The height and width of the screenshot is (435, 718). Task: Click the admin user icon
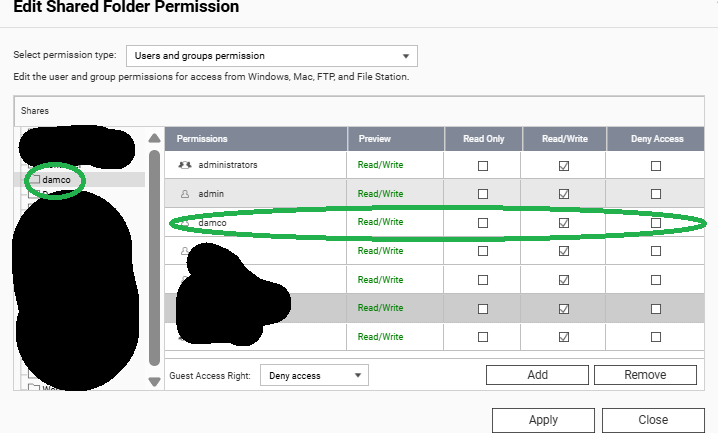[x=184, y=193]
